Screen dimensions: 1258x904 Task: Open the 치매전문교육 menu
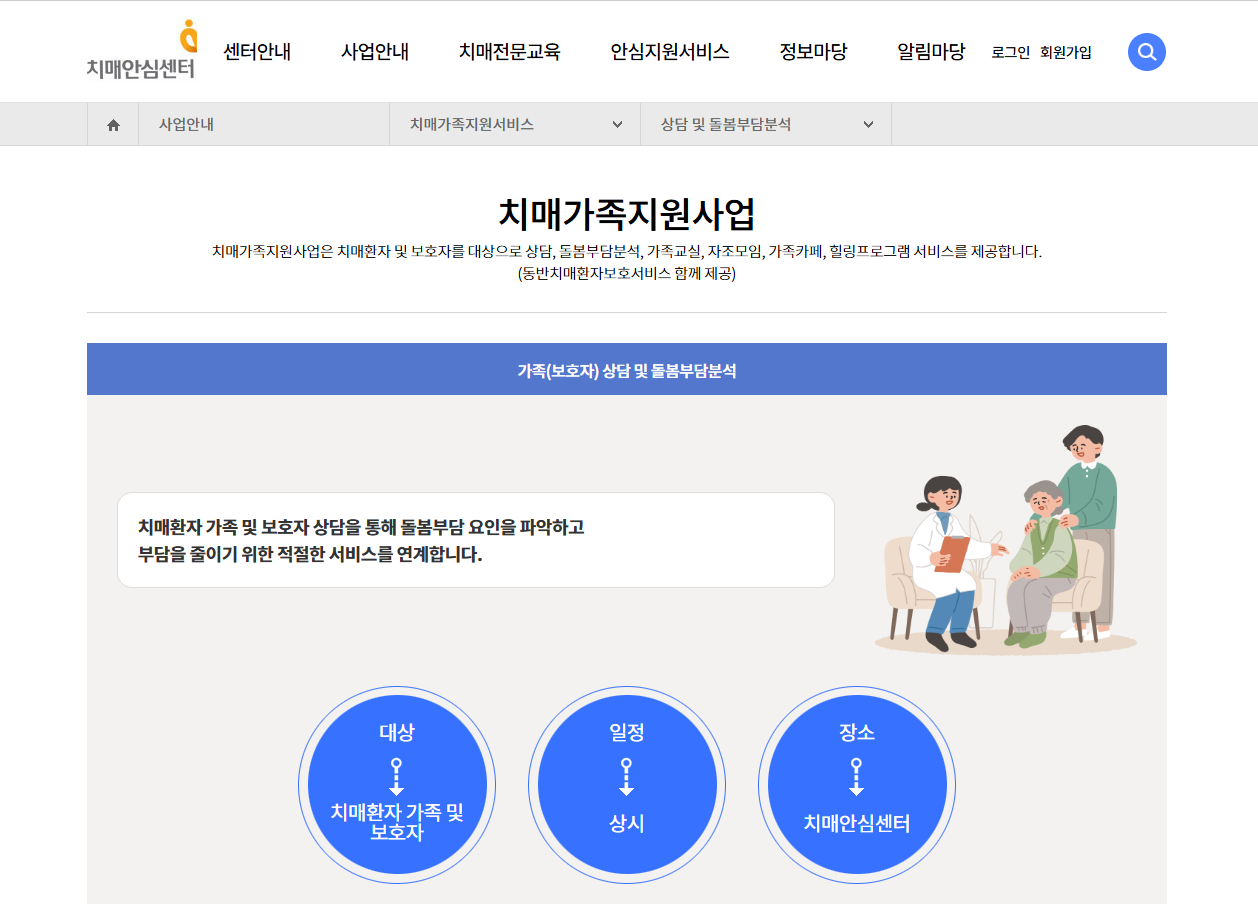tap(511, 52)
